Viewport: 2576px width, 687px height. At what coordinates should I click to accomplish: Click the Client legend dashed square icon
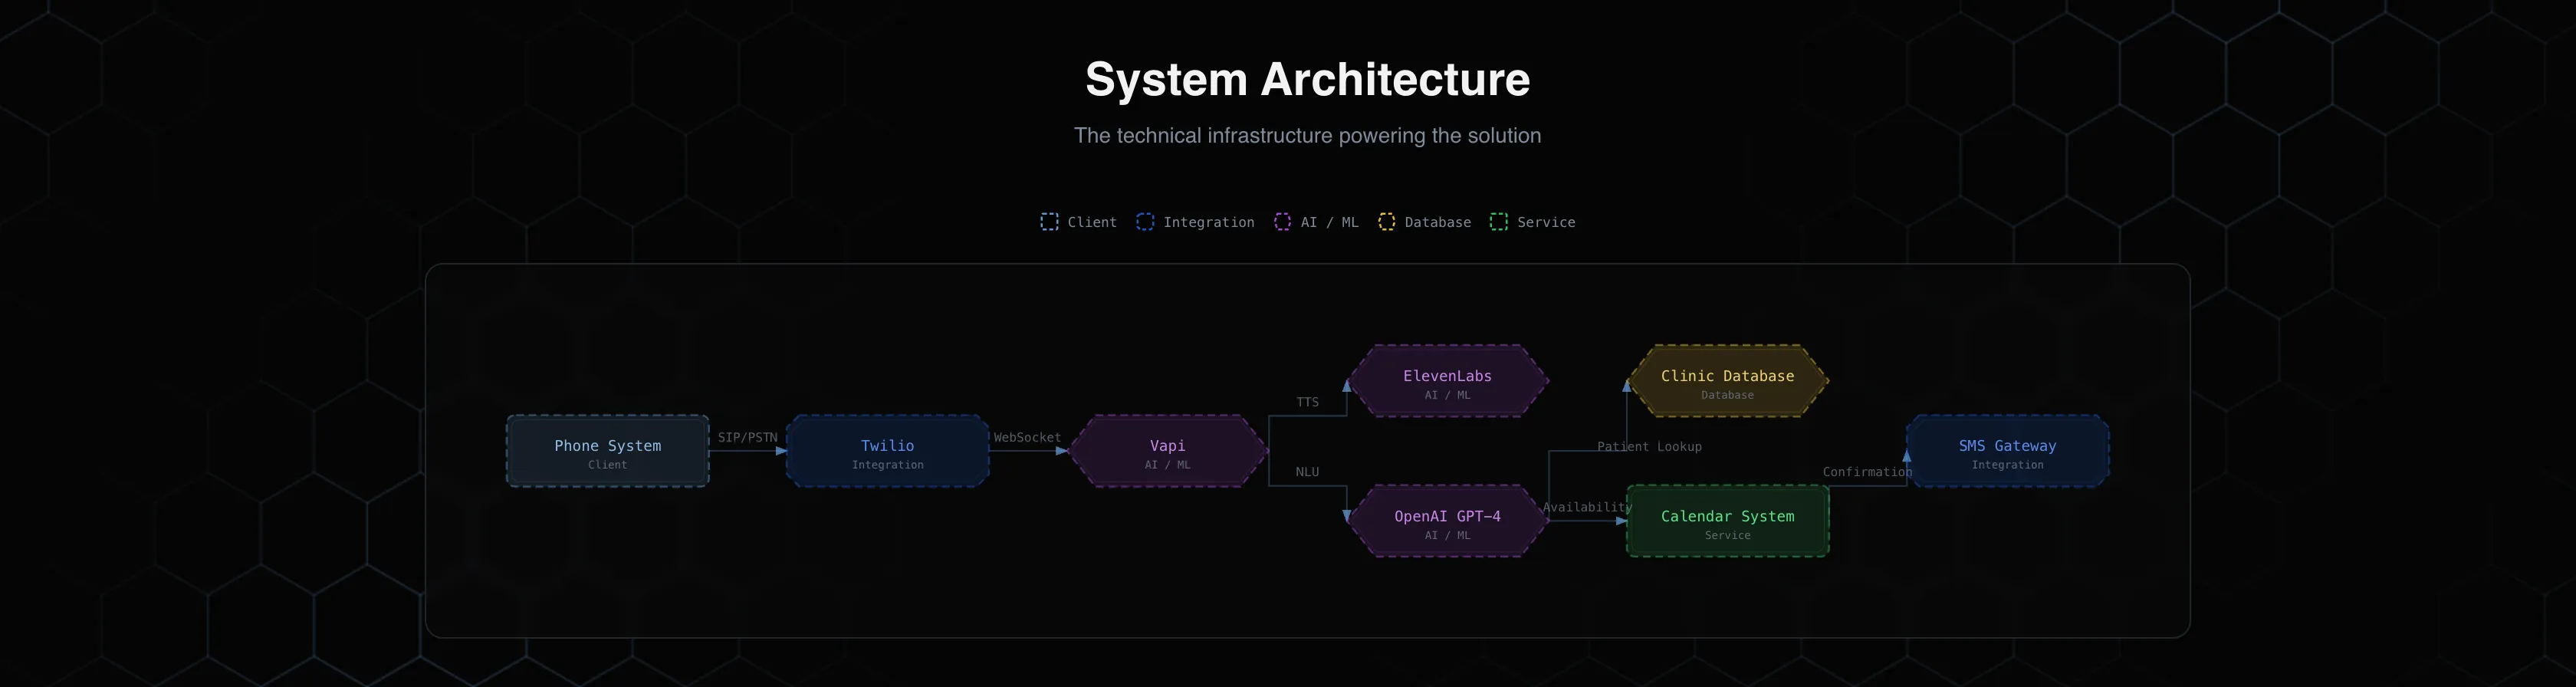1049,222
